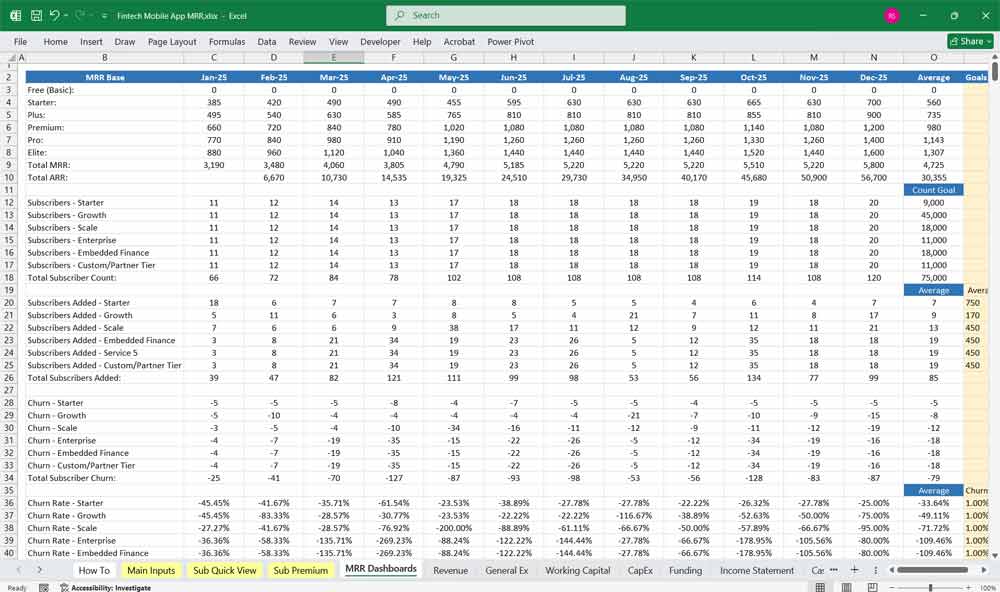Open the Undo history dropdown arrow
The width and height of the screenshot is (1000, 592).
(x=66, y=16)
